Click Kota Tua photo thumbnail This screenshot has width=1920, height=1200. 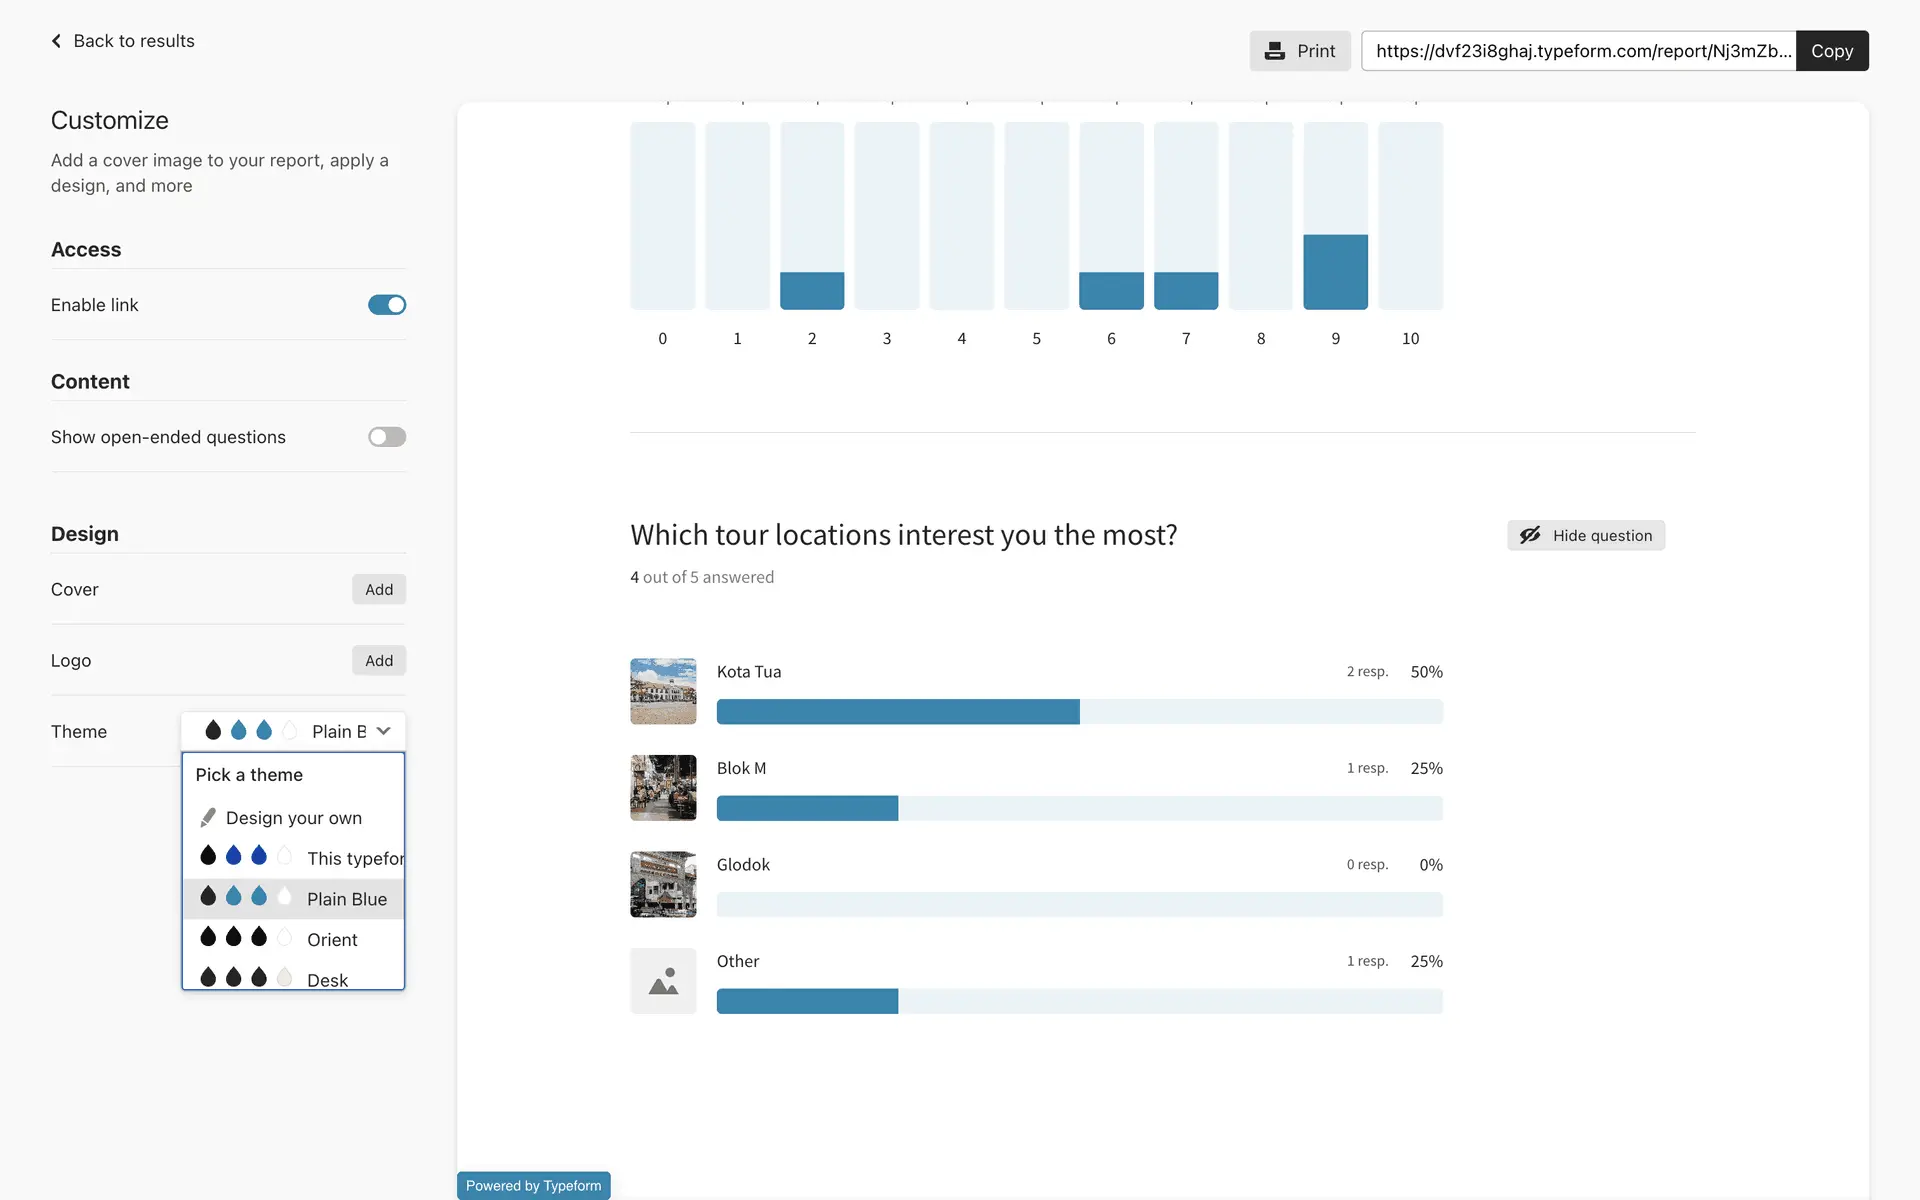pos(663,691)
